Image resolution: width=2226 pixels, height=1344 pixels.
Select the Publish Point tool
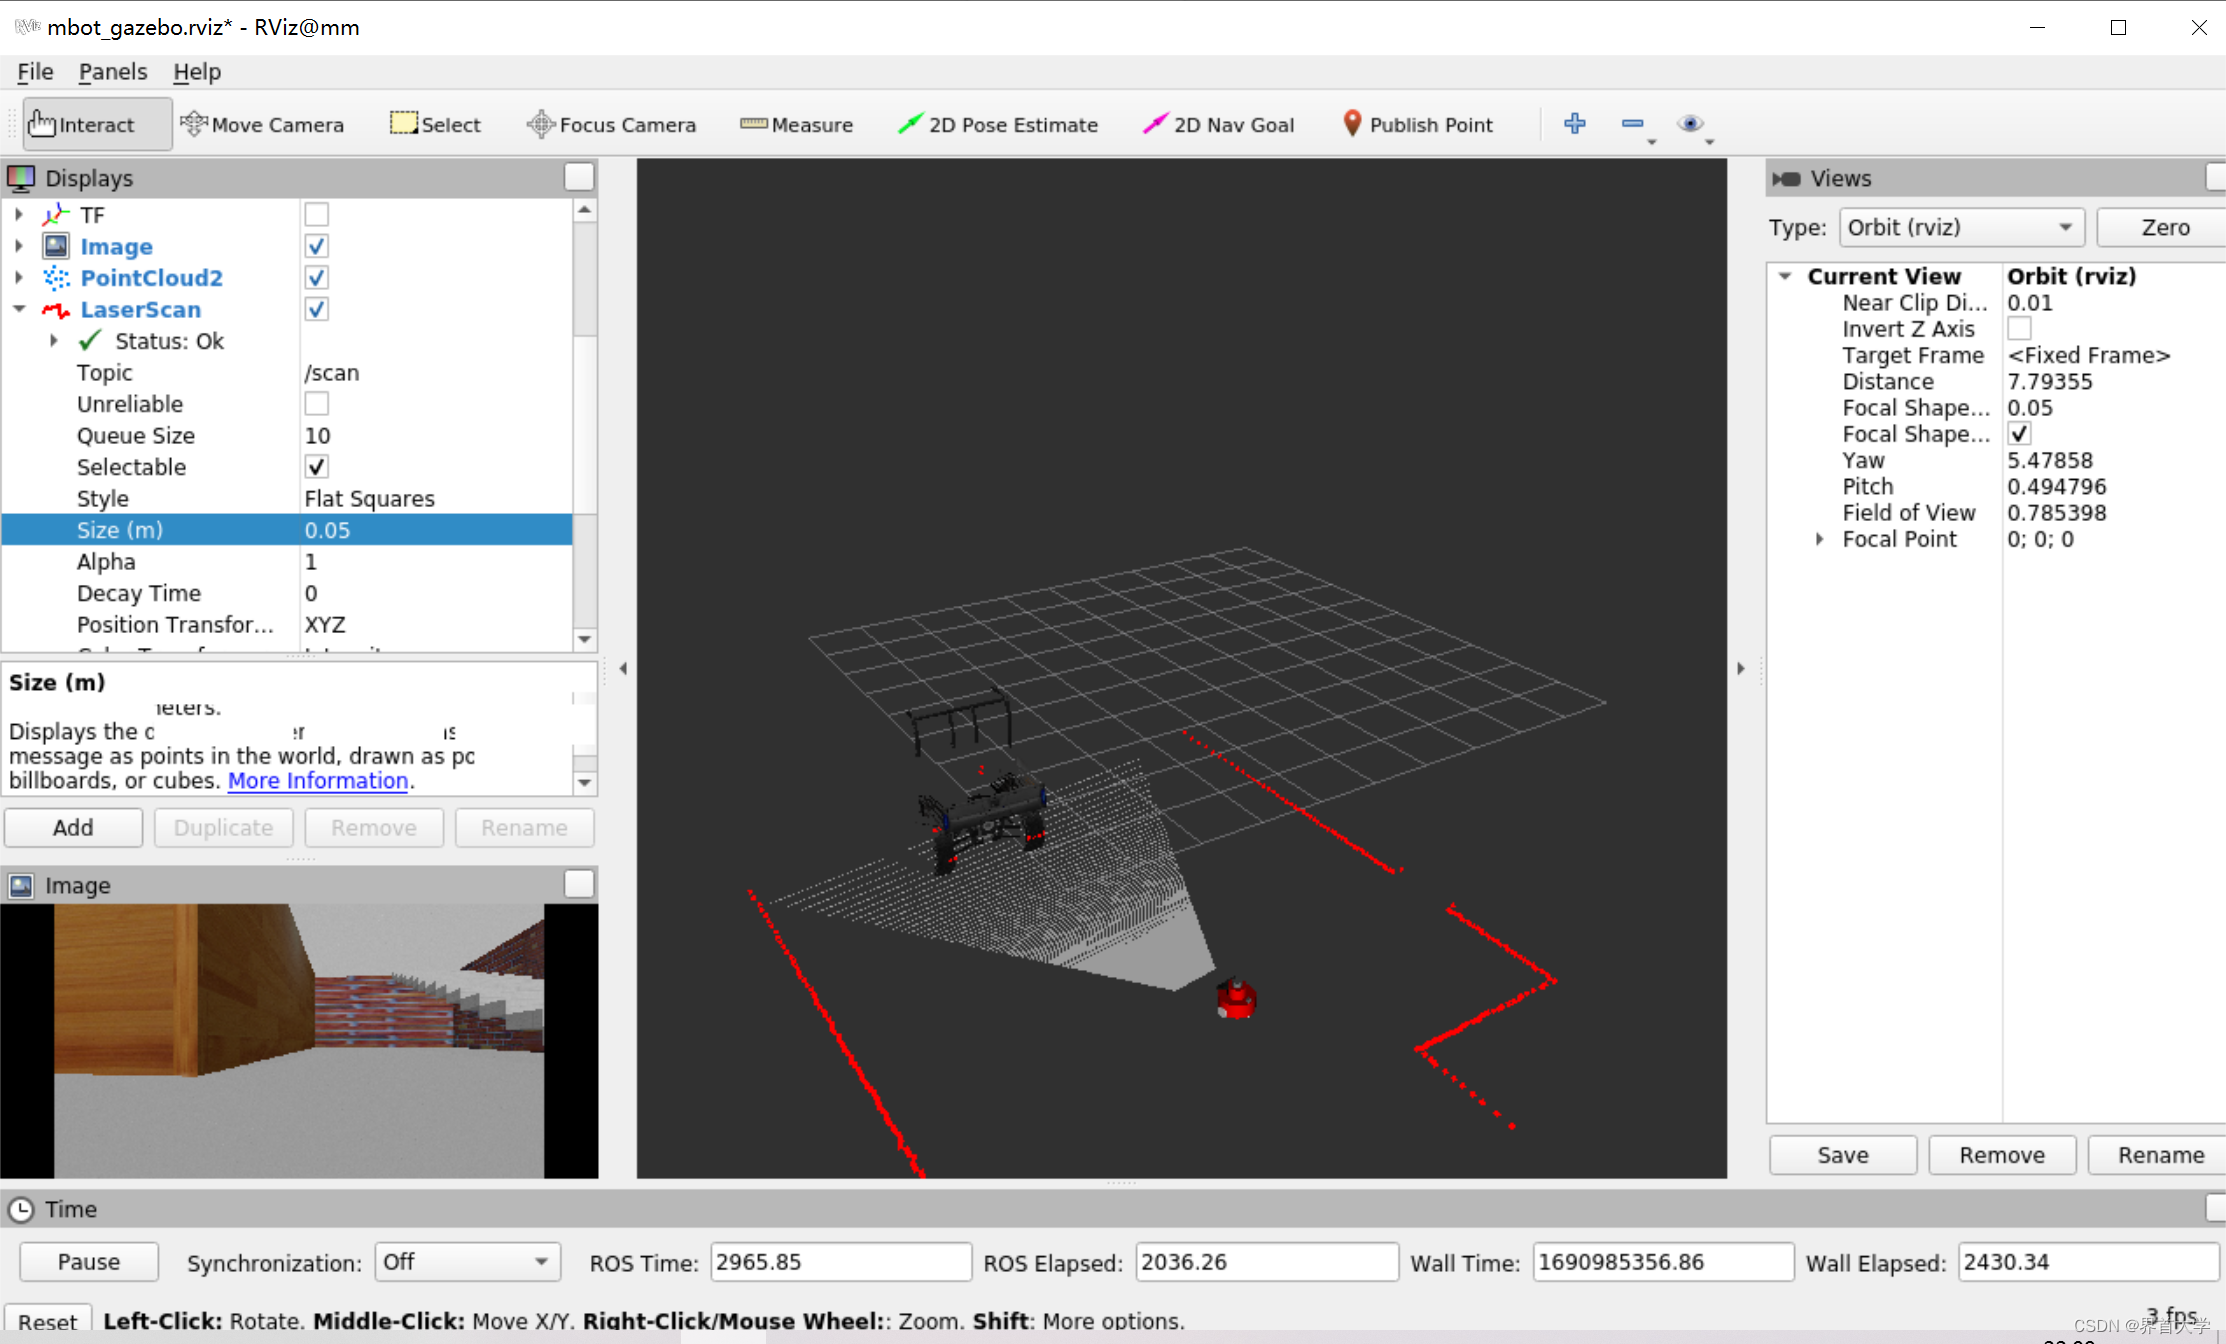coord(1416,124)
